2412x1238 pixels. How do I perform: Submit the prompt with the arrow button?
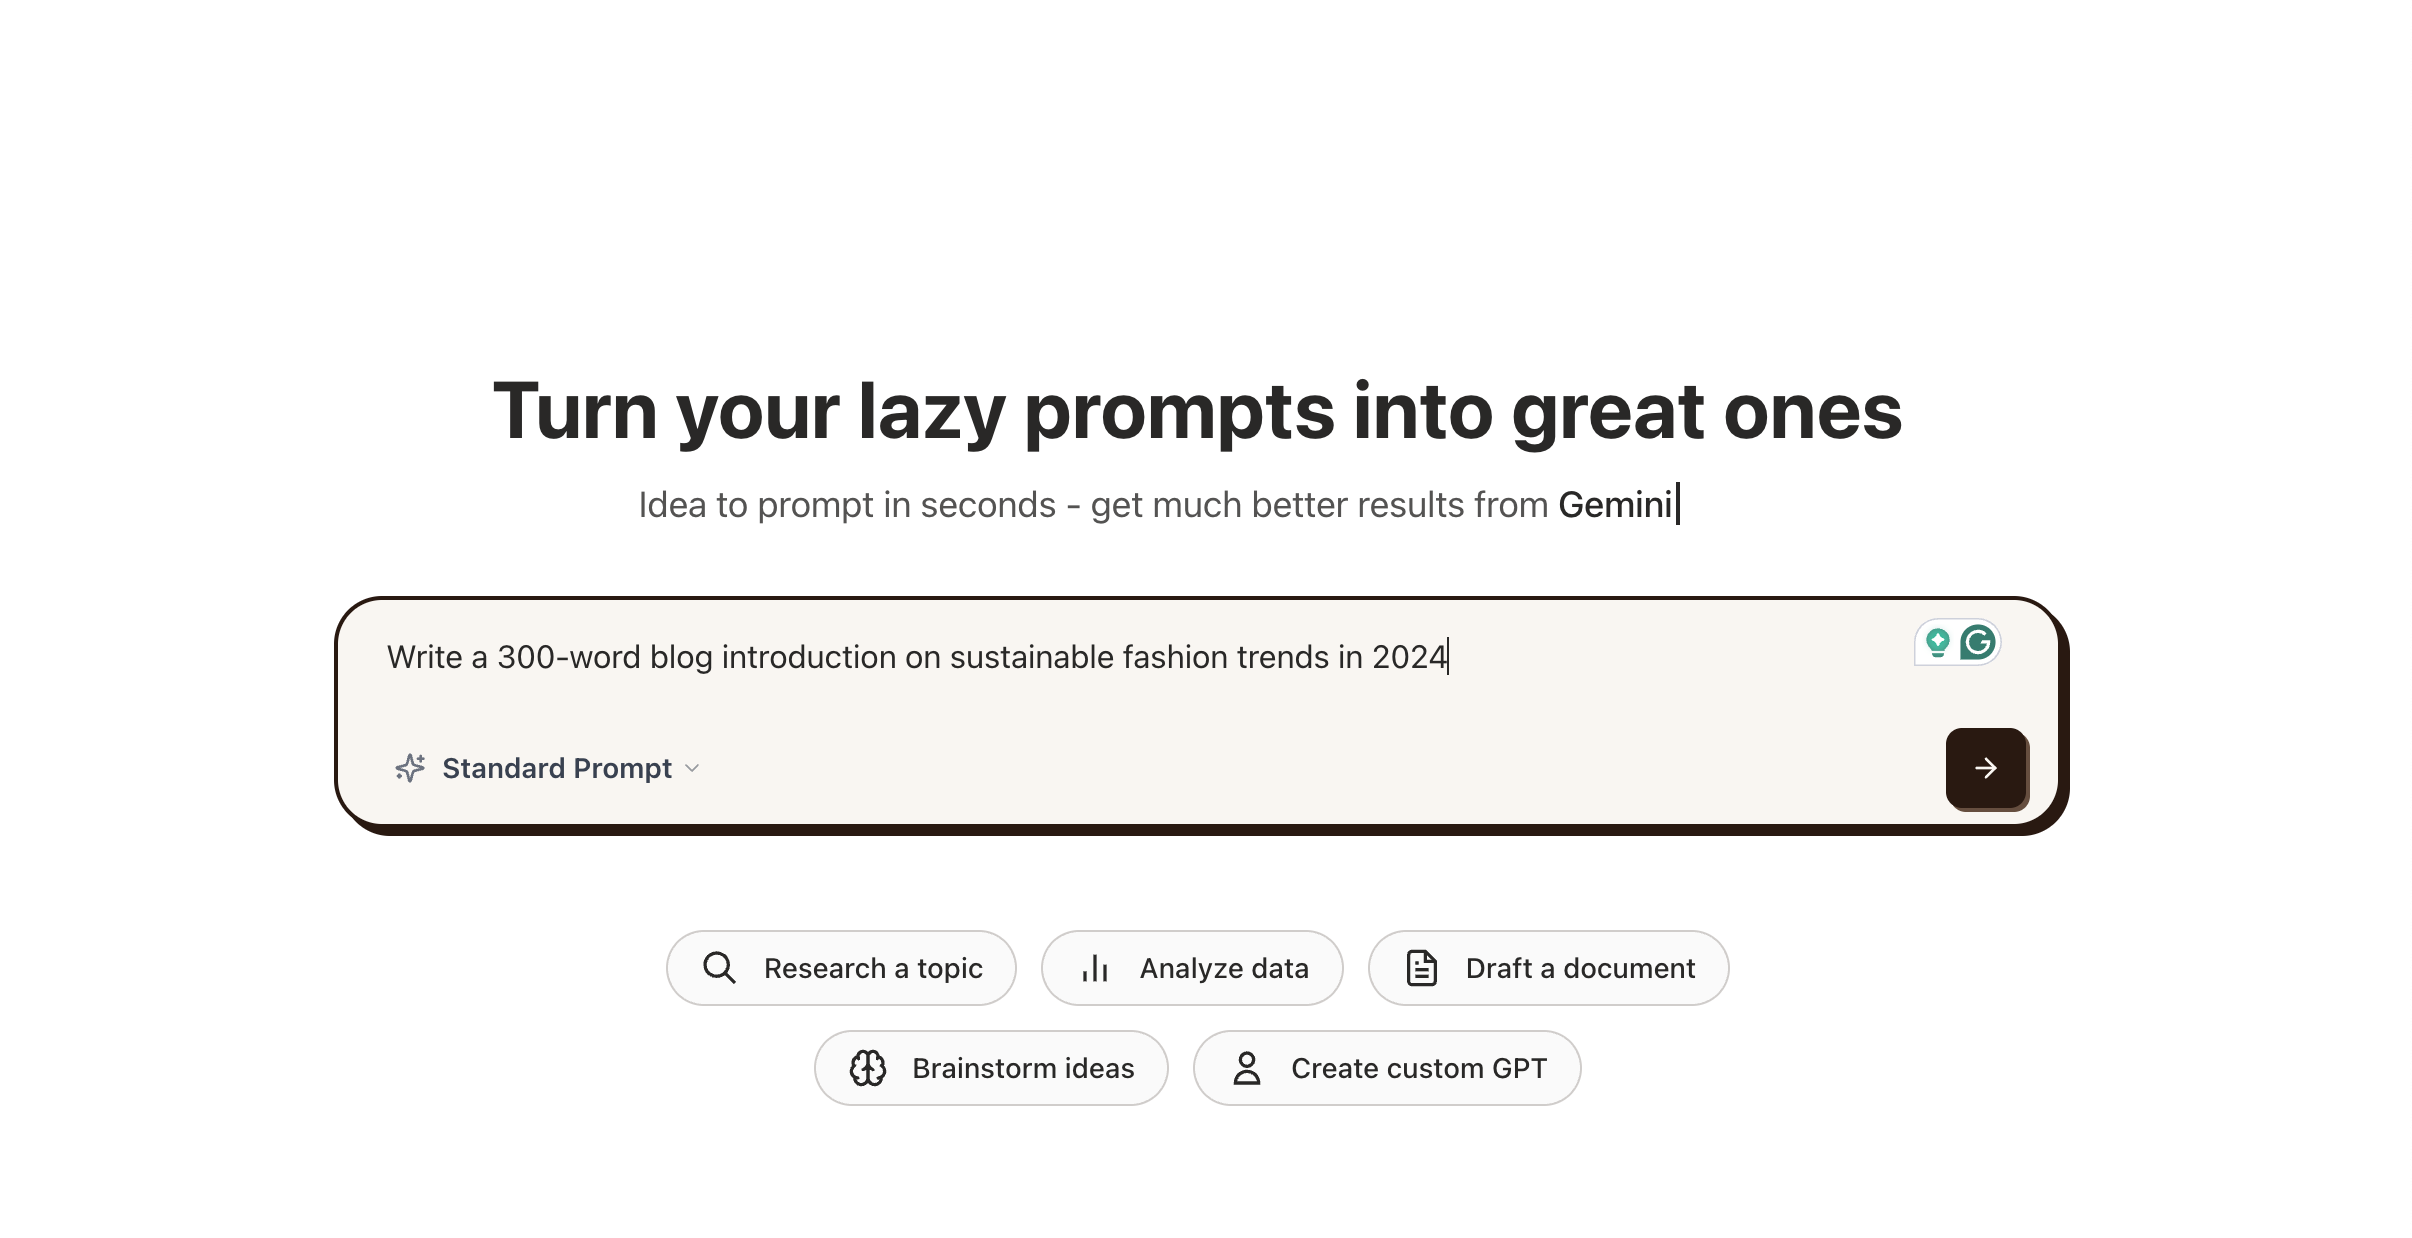pyautogui.click(x=1986, y=768)
